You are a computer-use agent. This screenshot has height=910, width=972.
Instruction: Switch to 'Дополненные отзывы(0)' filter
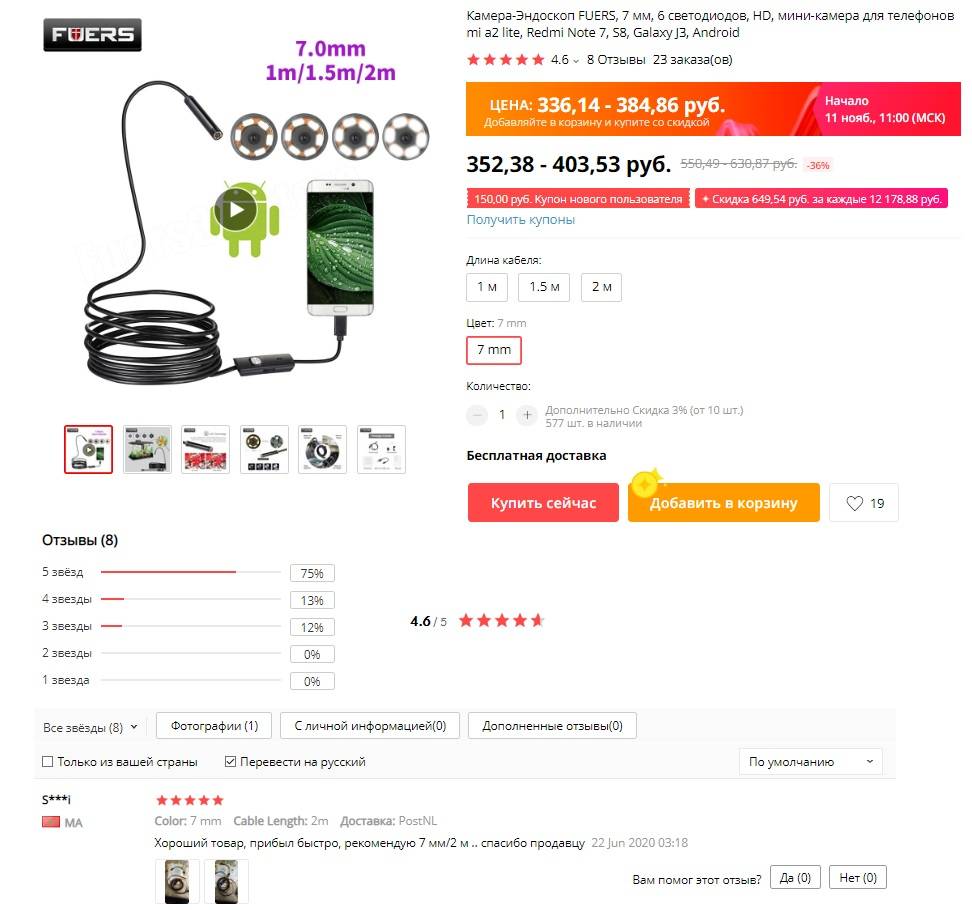coord(552,726)
